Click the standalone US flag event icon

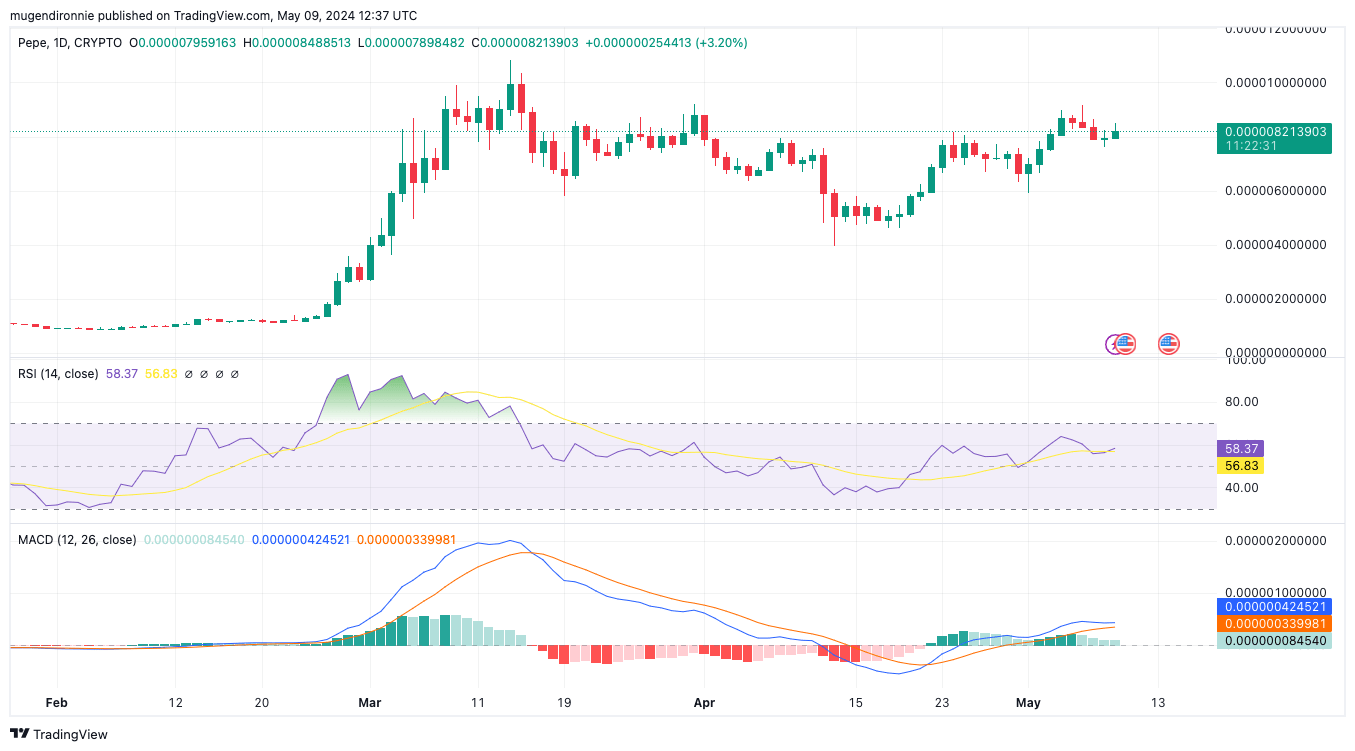[x=1169, y=344]
